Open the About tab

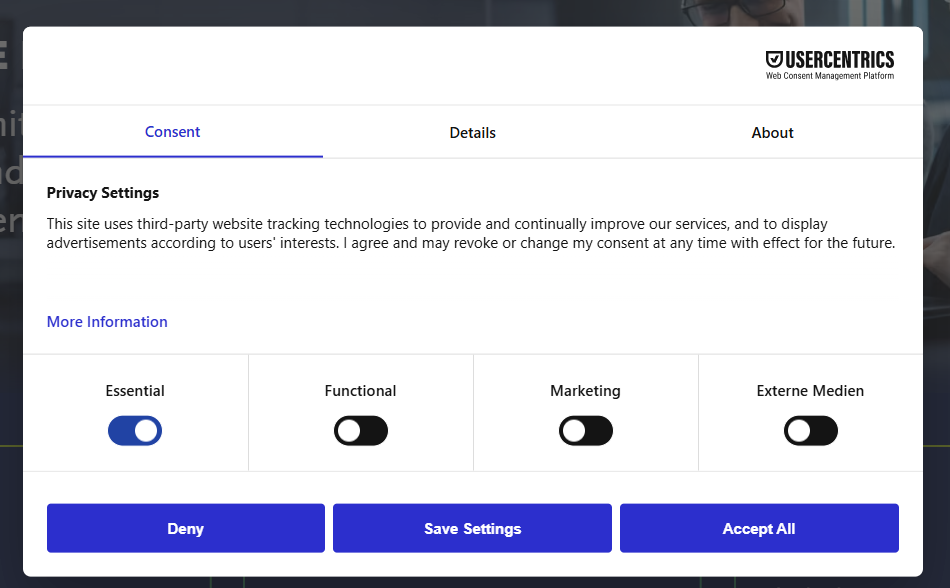tap(772, 133)
